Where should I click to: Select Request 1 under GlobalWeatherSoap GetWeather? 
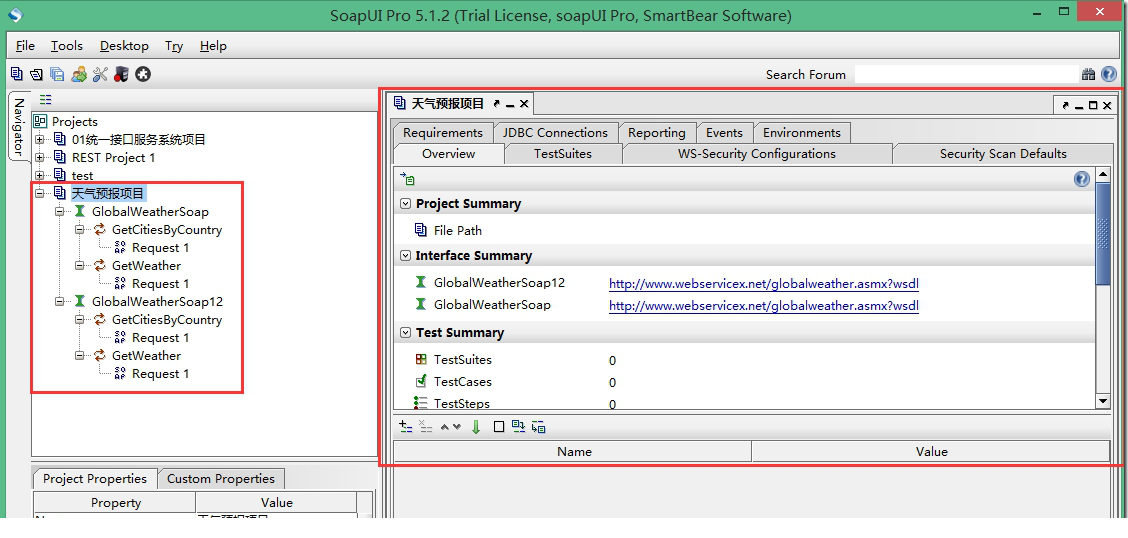click(160, 283)
